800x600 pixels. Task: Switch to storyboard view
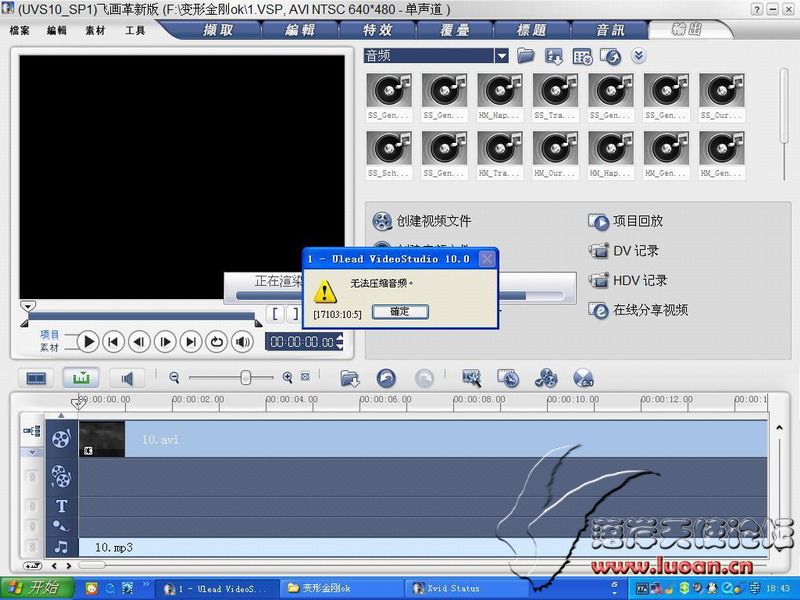click(x=37, y=378)
